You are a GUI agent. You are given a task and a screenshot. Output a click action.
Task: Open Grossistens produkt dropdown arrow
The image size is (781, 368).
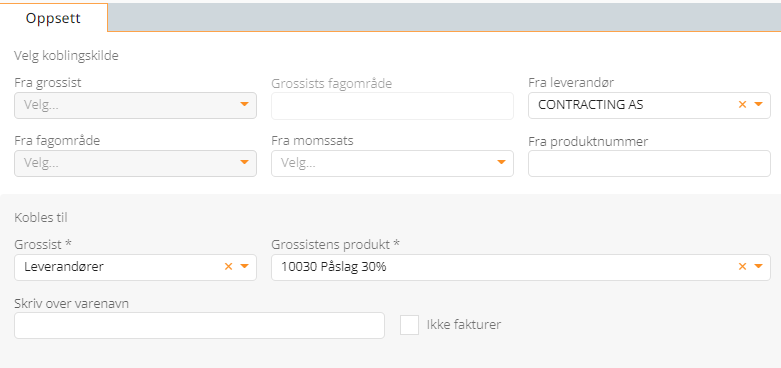tap(759, 267)
